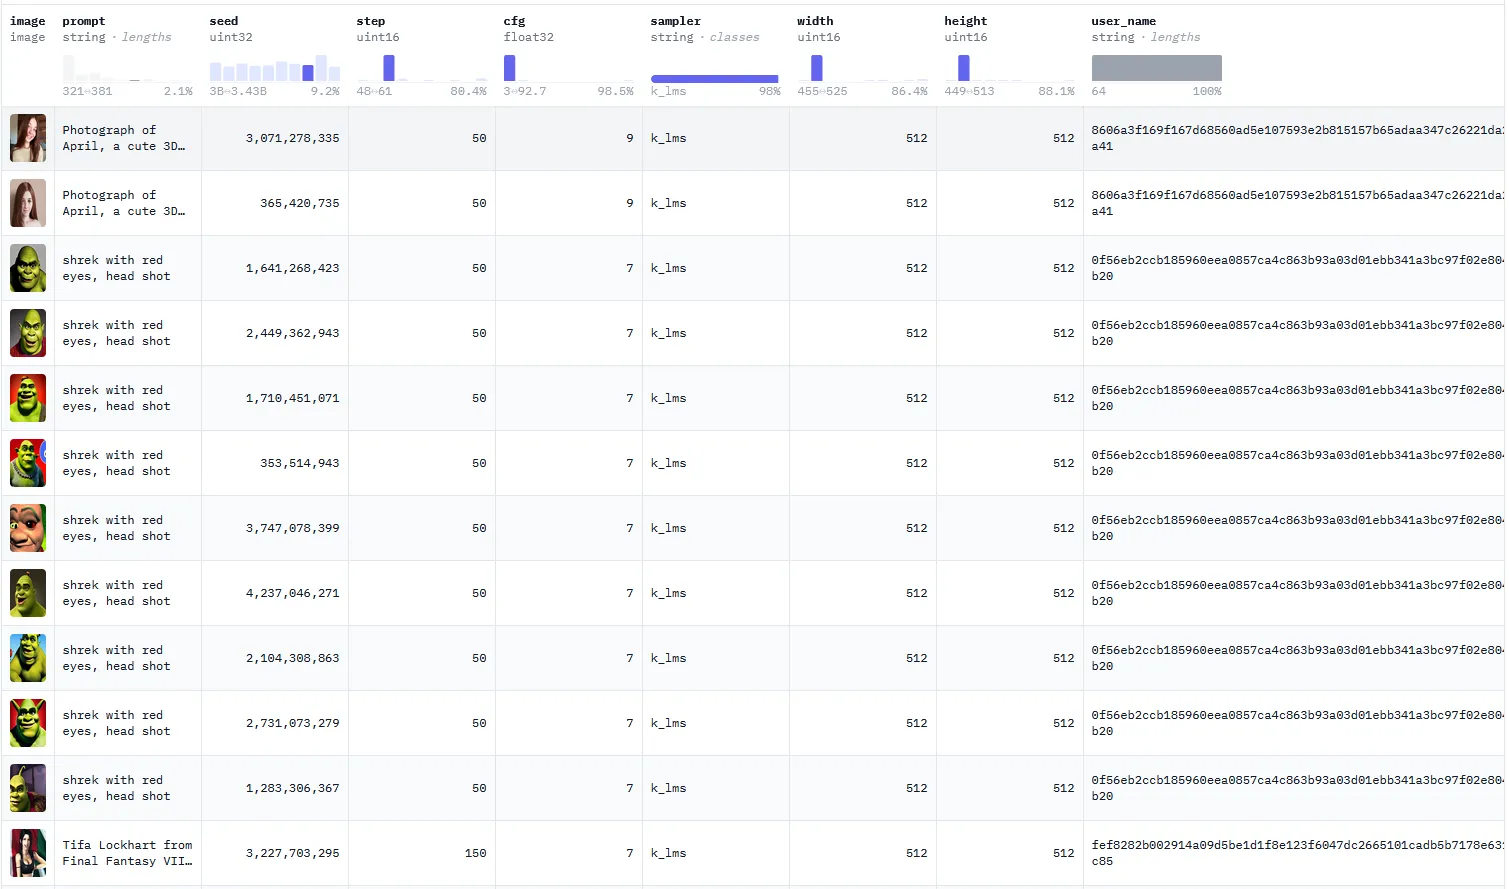
Task: Open the Shrek thumbnail for seed 2,104,308,863
Action: [x=28, y=658]
